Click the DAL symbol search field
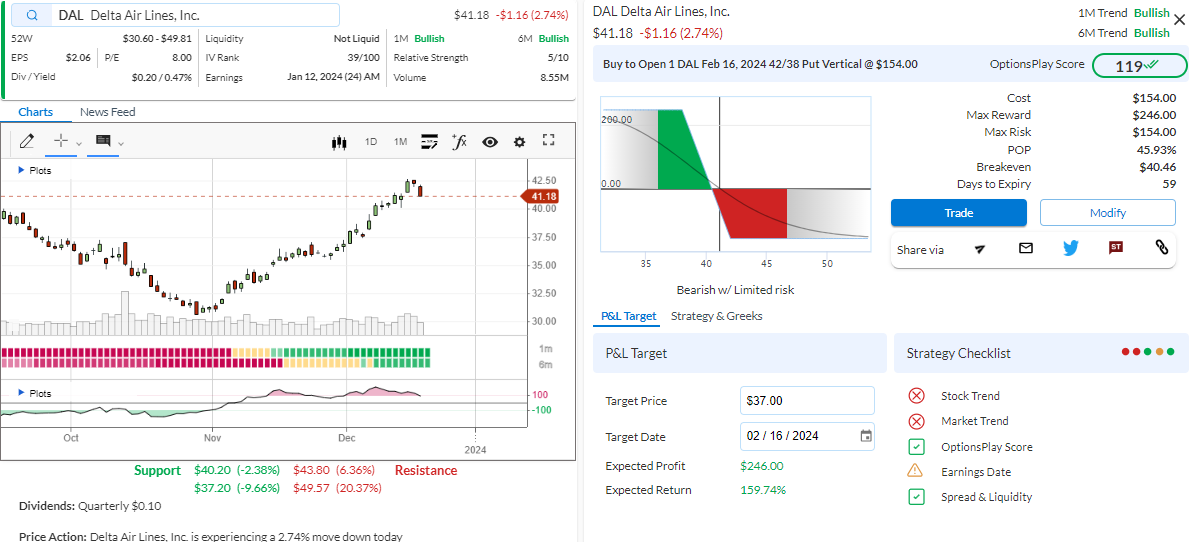This screenshot has width=1189, height=542. pyautogui.click(x=177, y=15)
